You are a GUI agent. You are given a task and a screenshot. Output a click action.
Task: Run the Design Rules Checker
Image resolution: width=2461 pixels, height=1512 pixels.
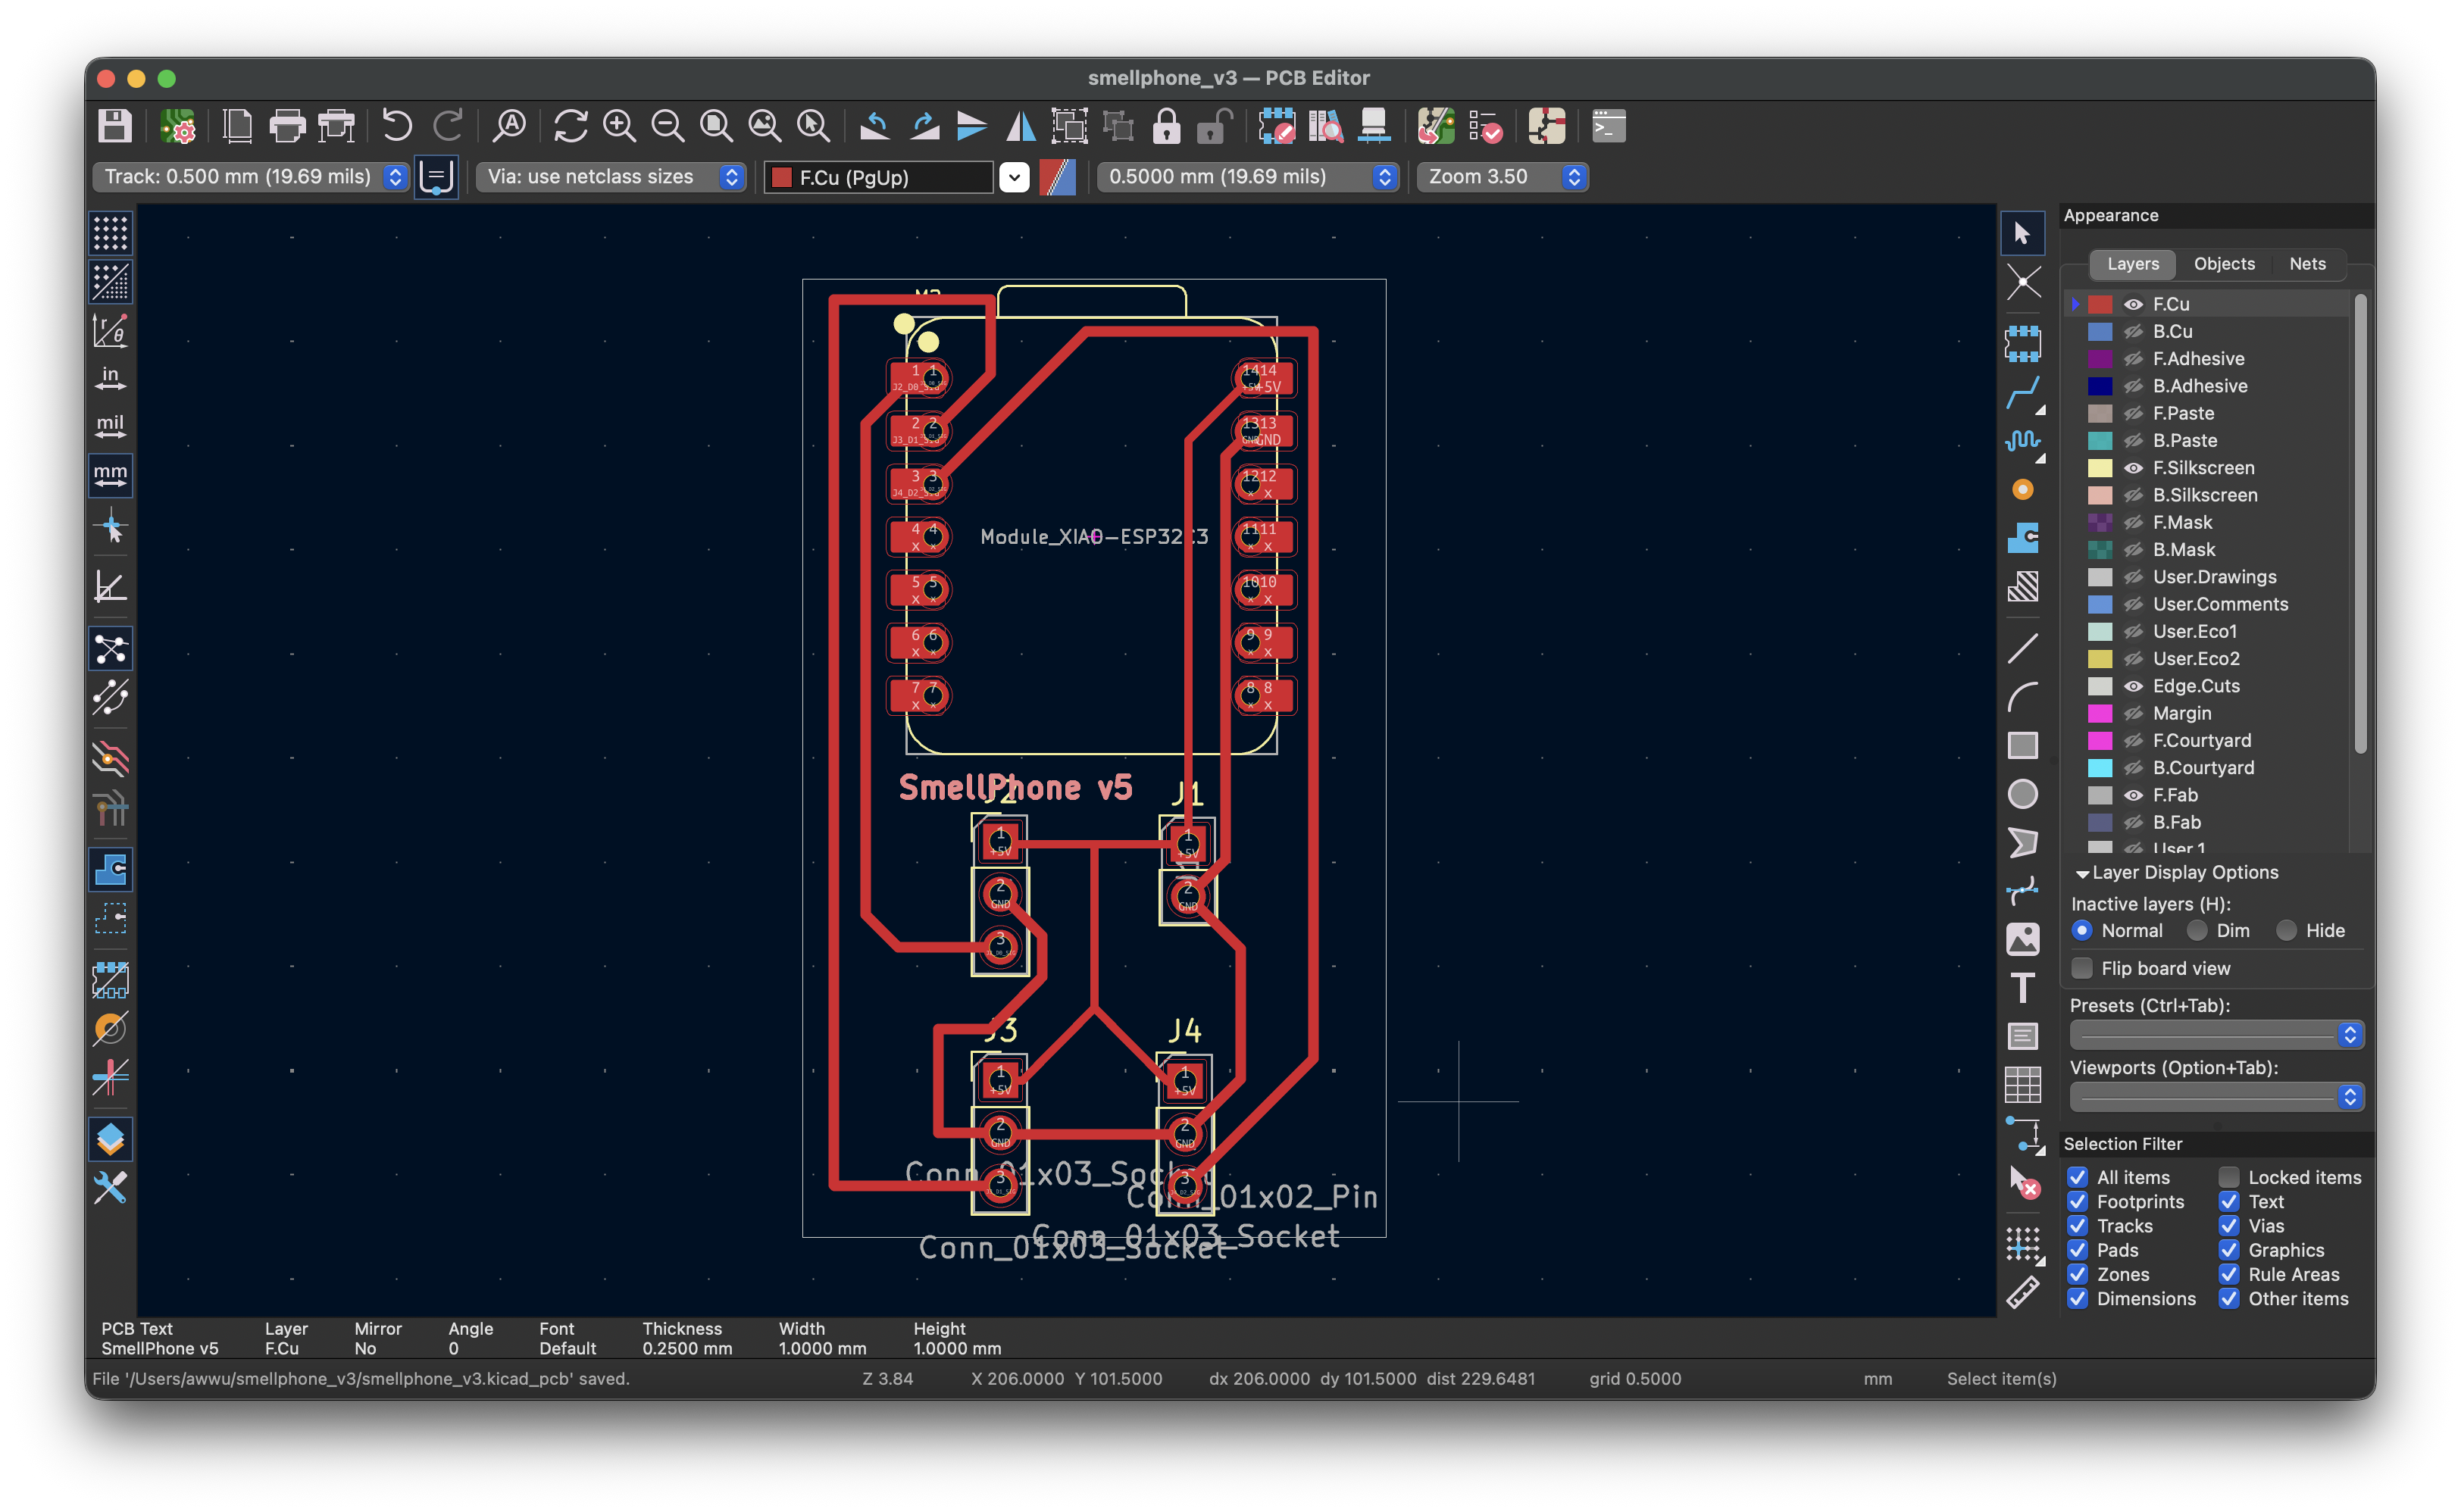click(1489, 127)
